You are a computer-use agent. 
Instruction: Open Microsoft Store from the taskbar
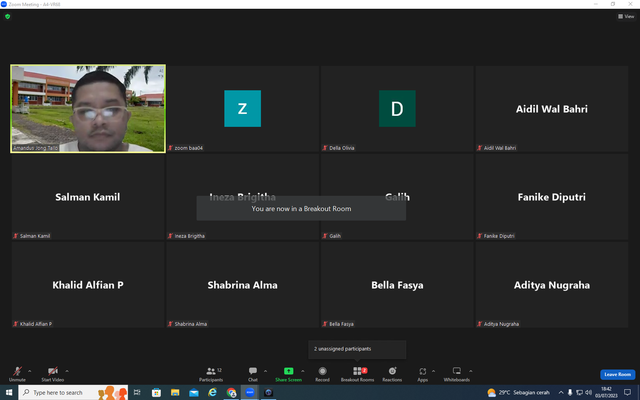[156, 393]
